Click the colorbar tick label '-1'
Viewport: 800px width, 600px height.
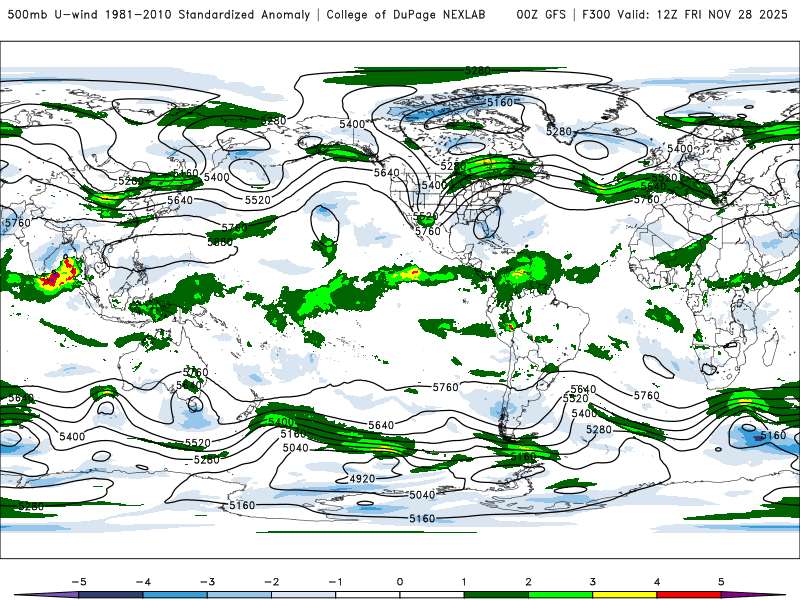coord(336,582)
